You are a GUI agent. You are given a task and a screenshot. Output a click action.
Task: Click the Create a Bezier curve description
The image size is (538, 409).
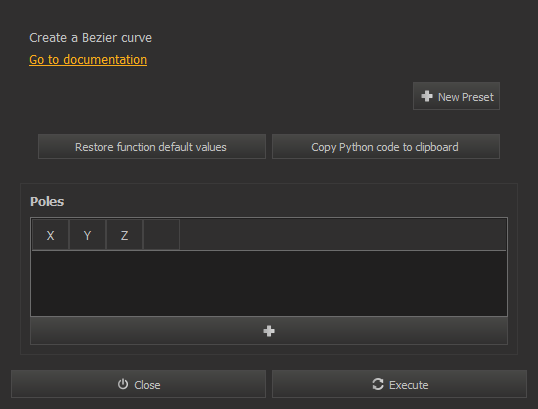pyautogui.click(x=91, y=38)
